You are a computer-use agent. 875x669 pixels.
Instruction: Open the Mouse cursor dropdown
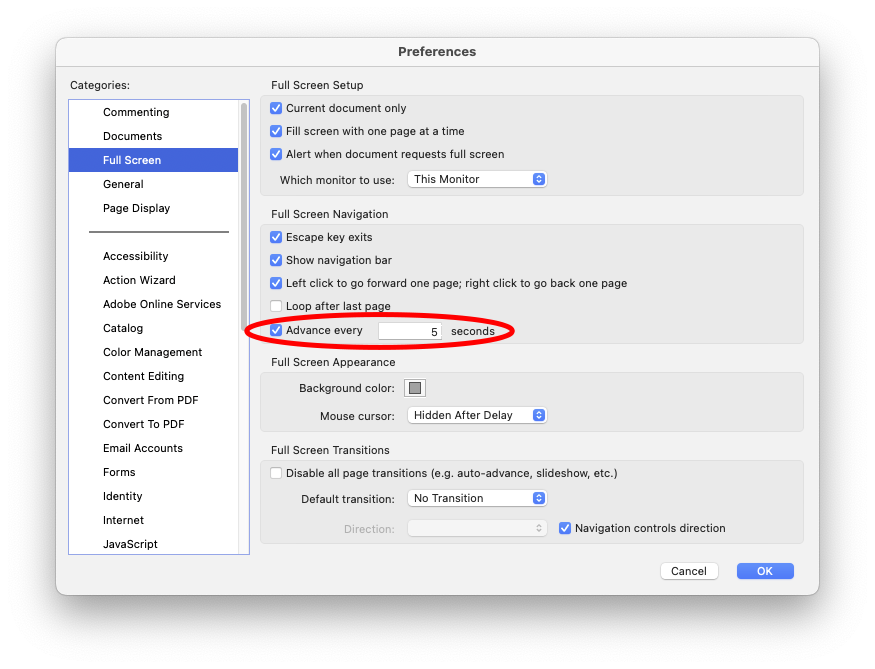pyautogui.click(x=477, y=414)
